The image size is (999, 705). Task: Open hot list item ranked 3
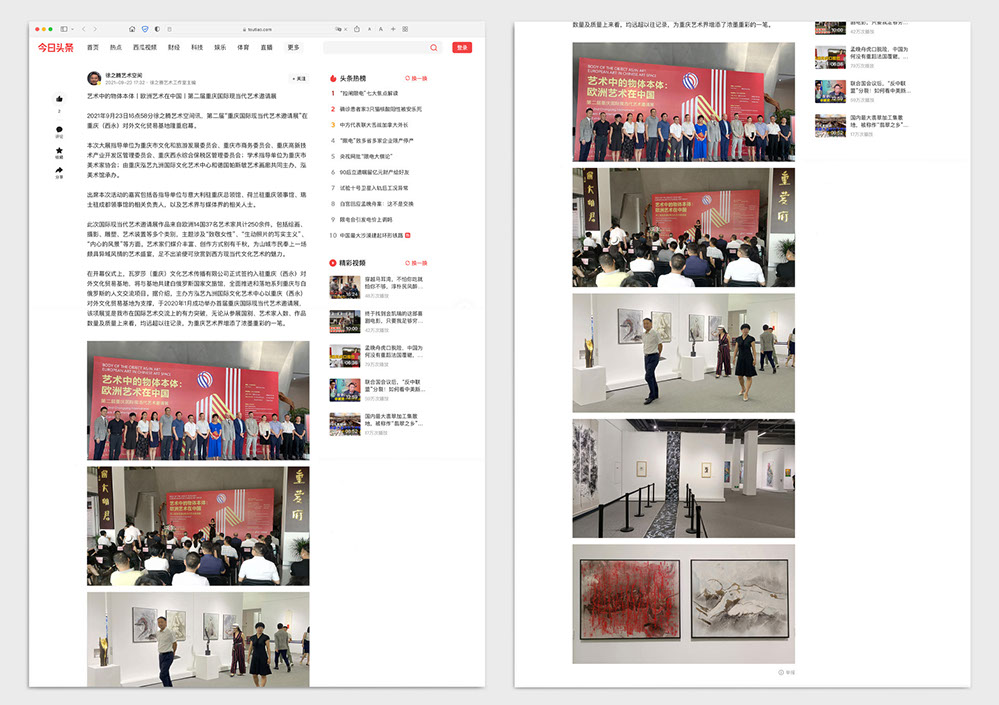pos(369,125)
